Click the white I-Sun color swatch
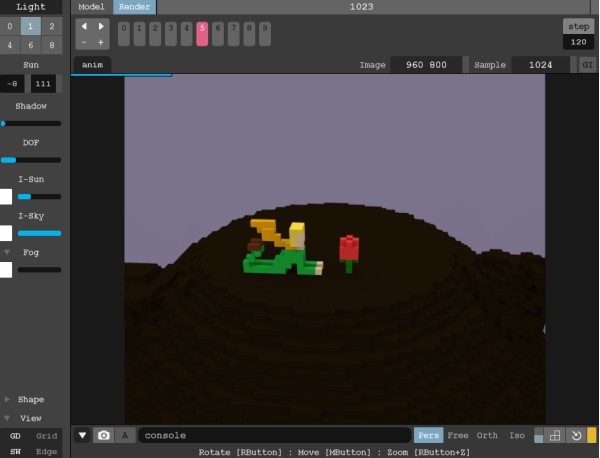600x458 pixels. [6, 196]
